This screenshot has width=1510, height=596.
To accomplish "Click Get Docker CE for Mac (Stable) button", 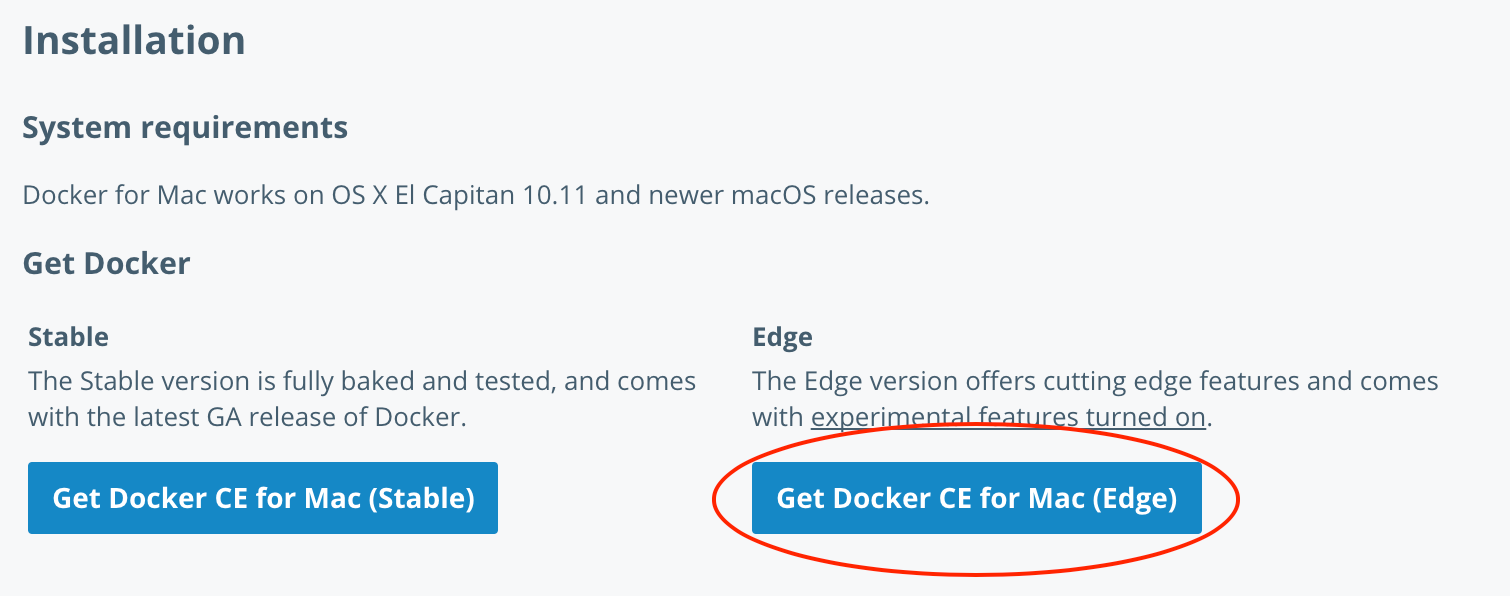I will [262, 498].
